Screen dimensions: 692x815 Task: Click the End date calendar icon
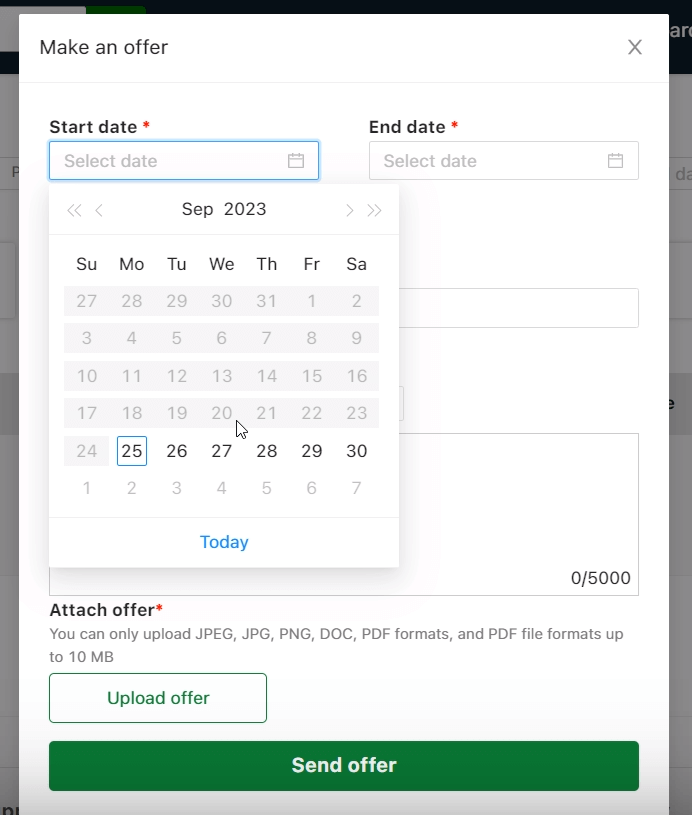[x=616, y=161]
